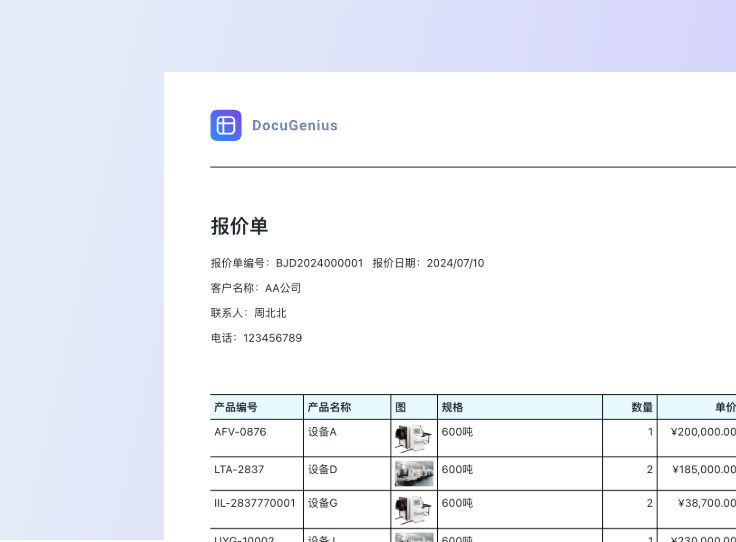Open product image thumbnail in LTA-2837 row

tap(413, 473)
